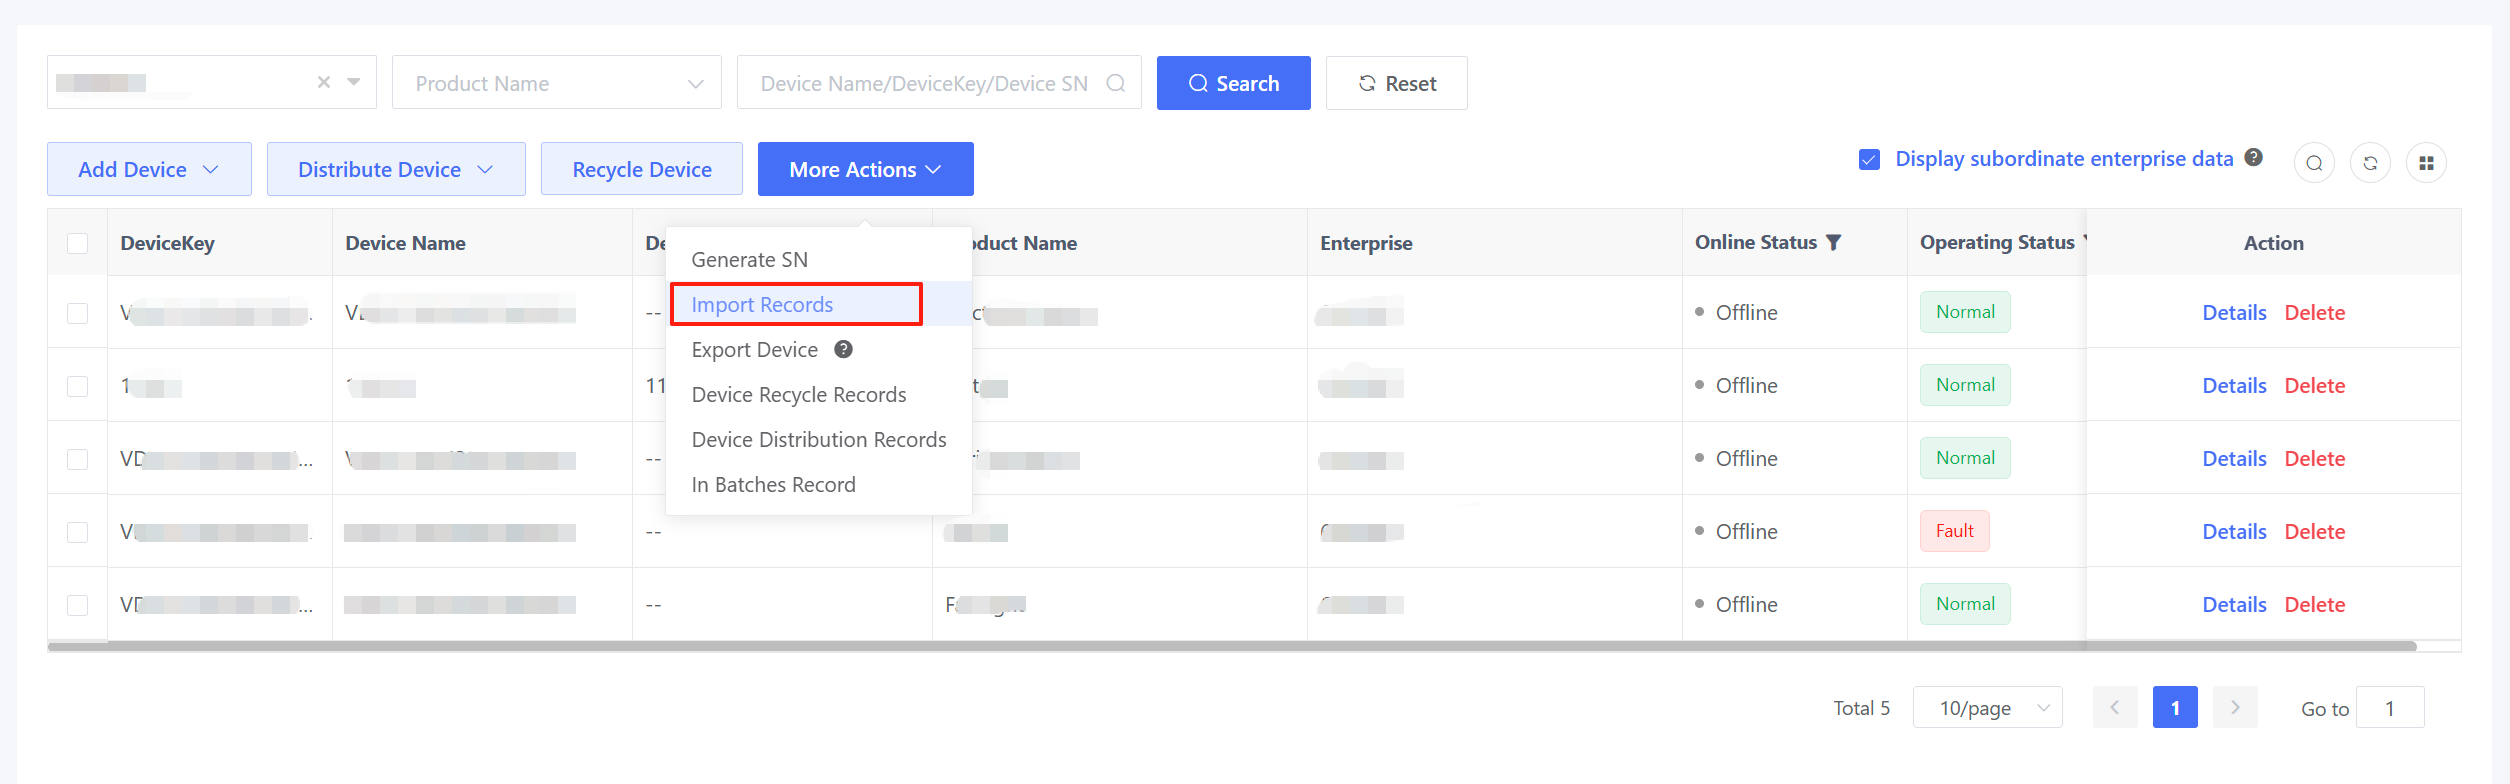Screen dimensions: 2510x784
Task: Open the 10/page size selector
Action: point(1987,707)
